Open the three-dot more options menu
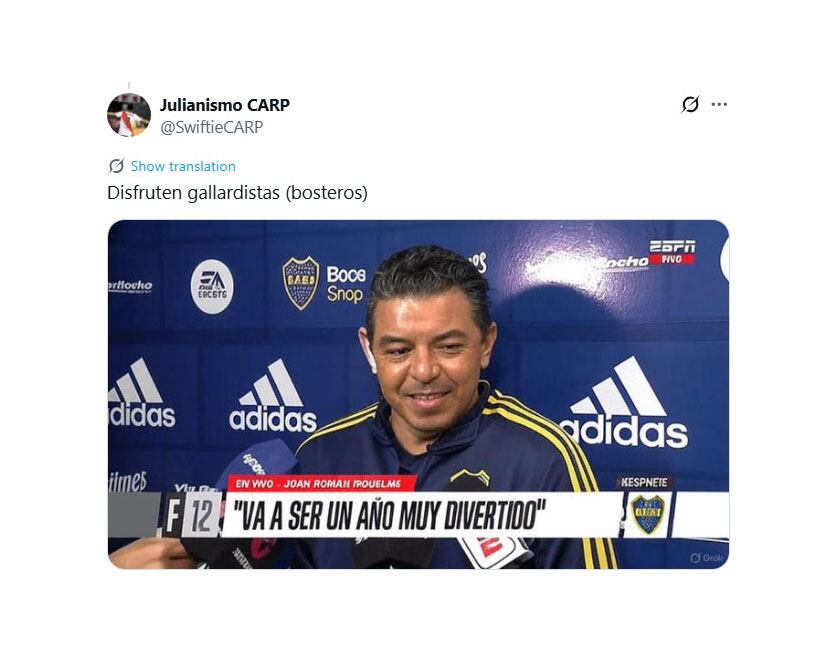The height and width of the screenshot is (656, 835). pos(719,104)
